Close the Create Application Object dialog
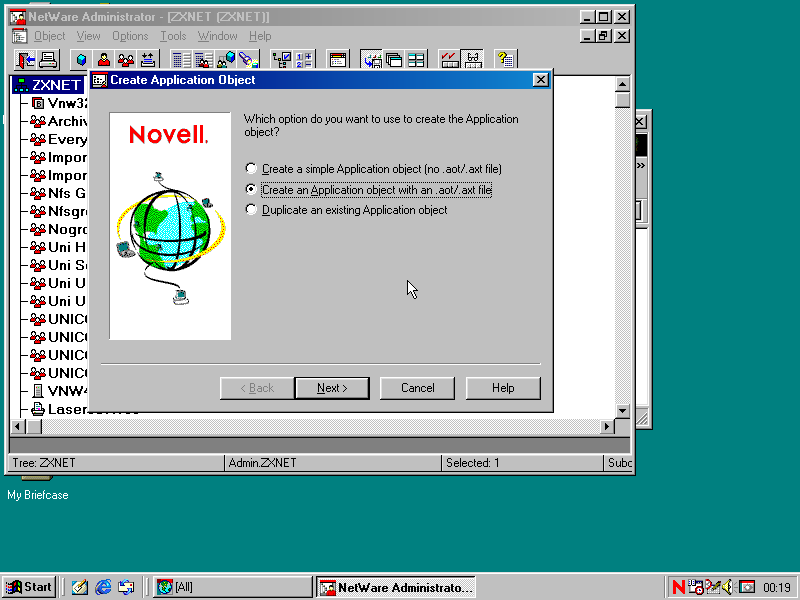Viewport: 800px width, 600px height. (540, 80)
